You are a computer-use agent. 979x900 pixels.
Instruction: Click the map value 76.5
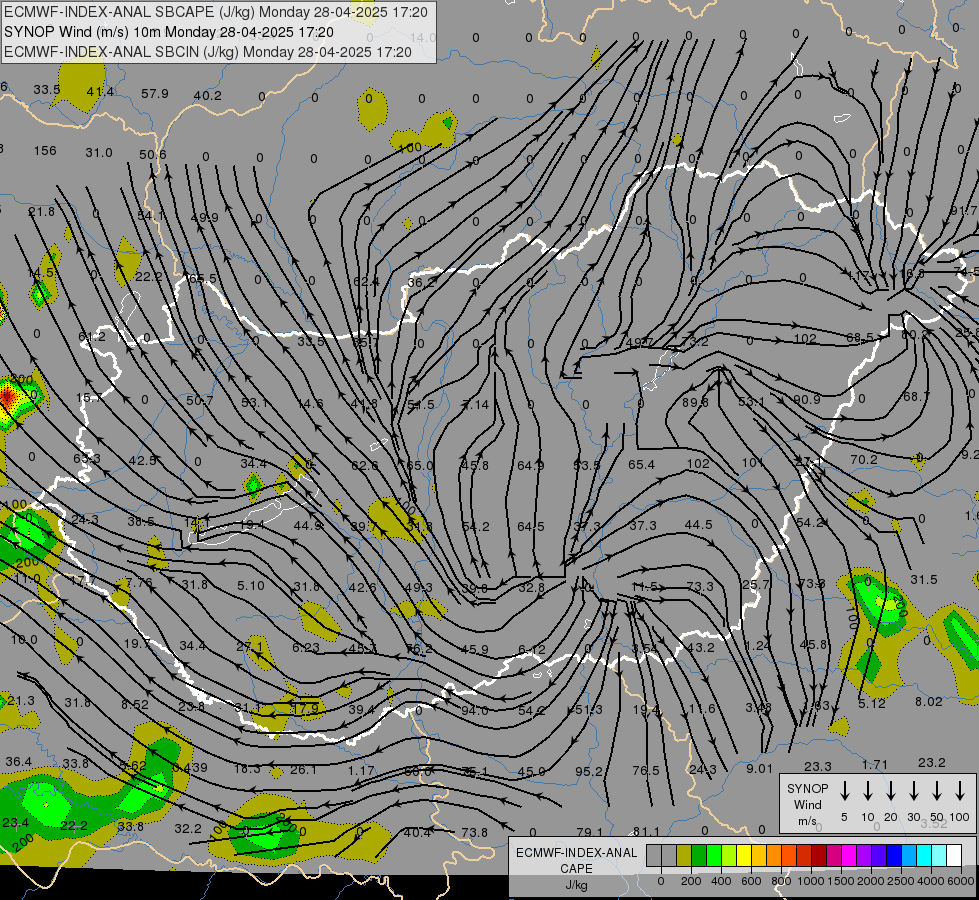tap(646, 770)
